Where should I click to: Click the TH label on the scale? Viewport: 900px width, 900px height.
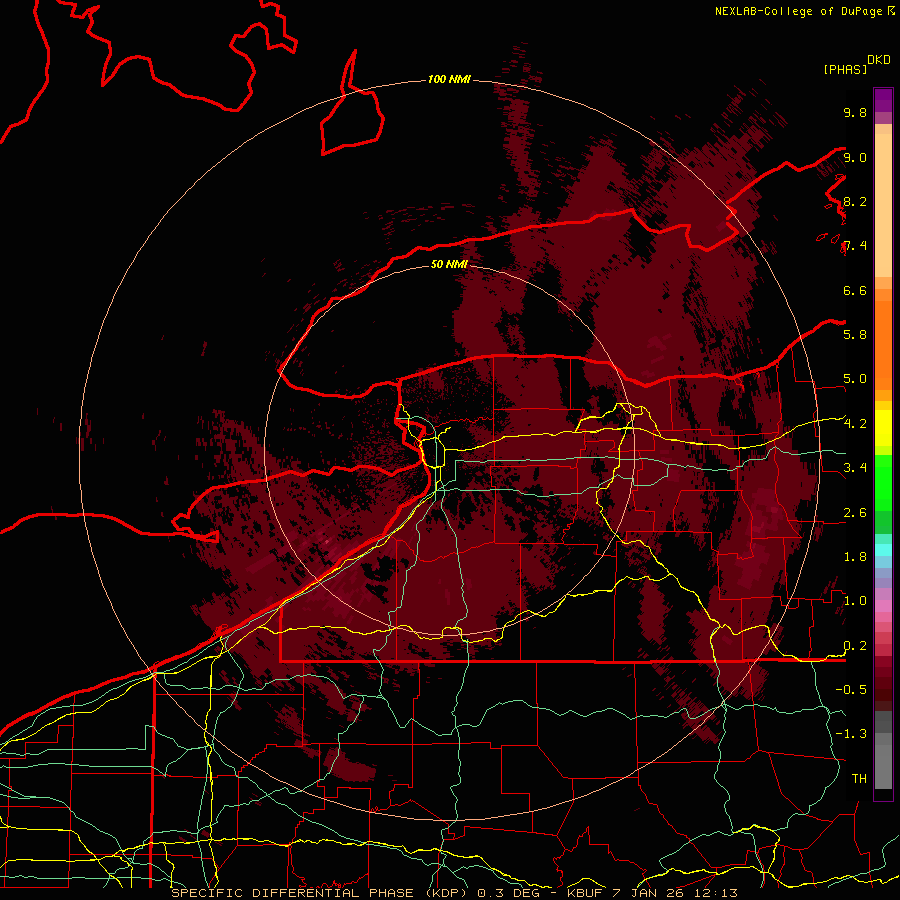coord(859,778)
